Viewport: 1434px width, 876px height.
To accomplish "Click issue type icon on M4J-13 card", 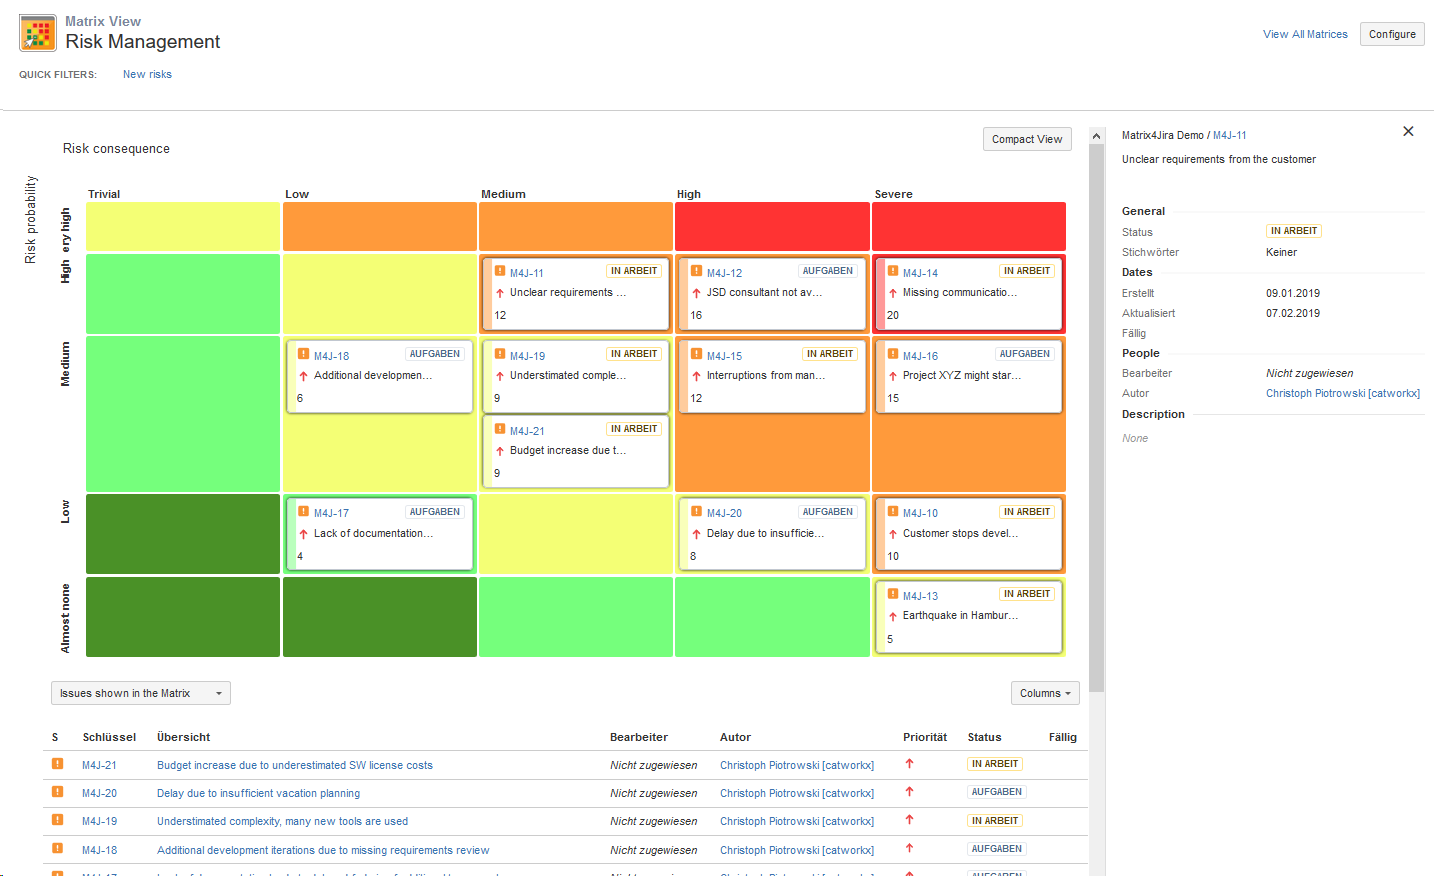I will pos(893,594).
